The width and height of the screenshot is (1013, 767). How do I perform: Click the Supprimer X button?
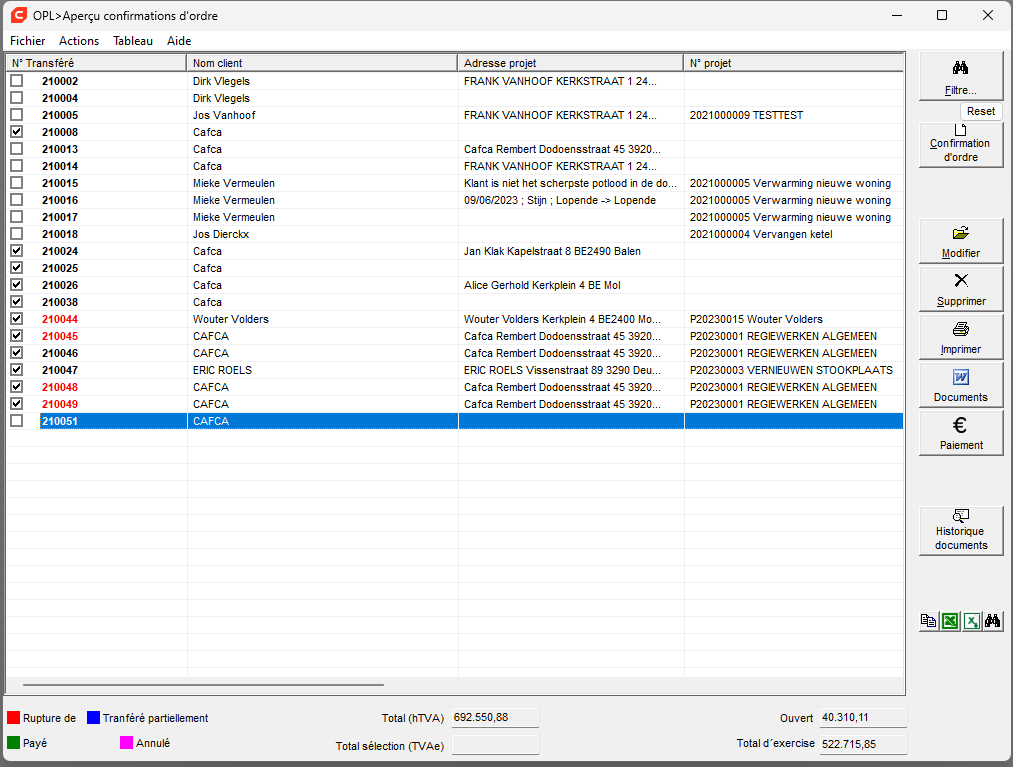[x=961, y=289]
